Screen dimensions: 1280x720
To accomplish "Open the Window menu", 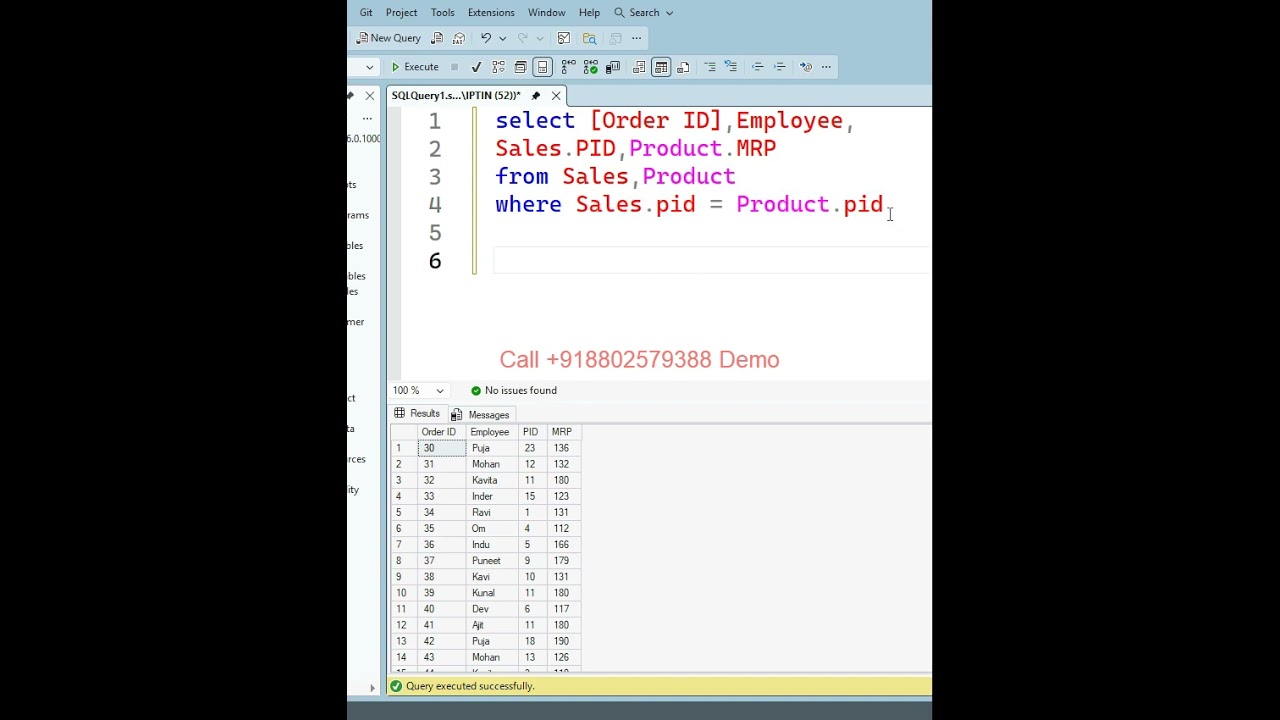I will pos(547,13).
